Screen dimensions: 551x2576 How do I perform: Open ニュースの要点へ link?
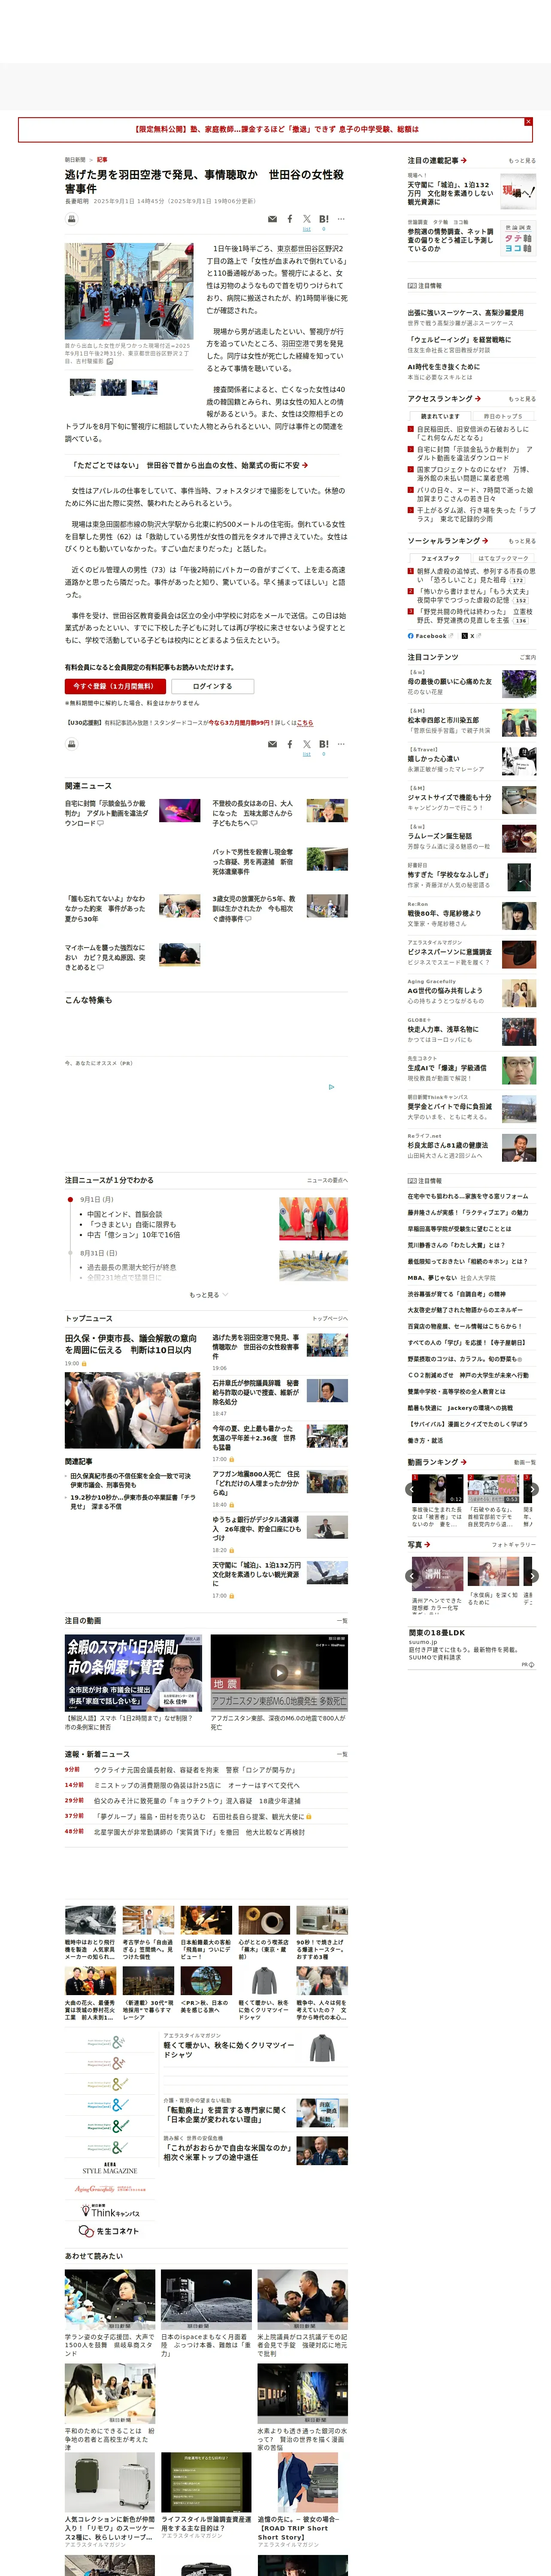pyautogui.click(x=327, y=1180)
